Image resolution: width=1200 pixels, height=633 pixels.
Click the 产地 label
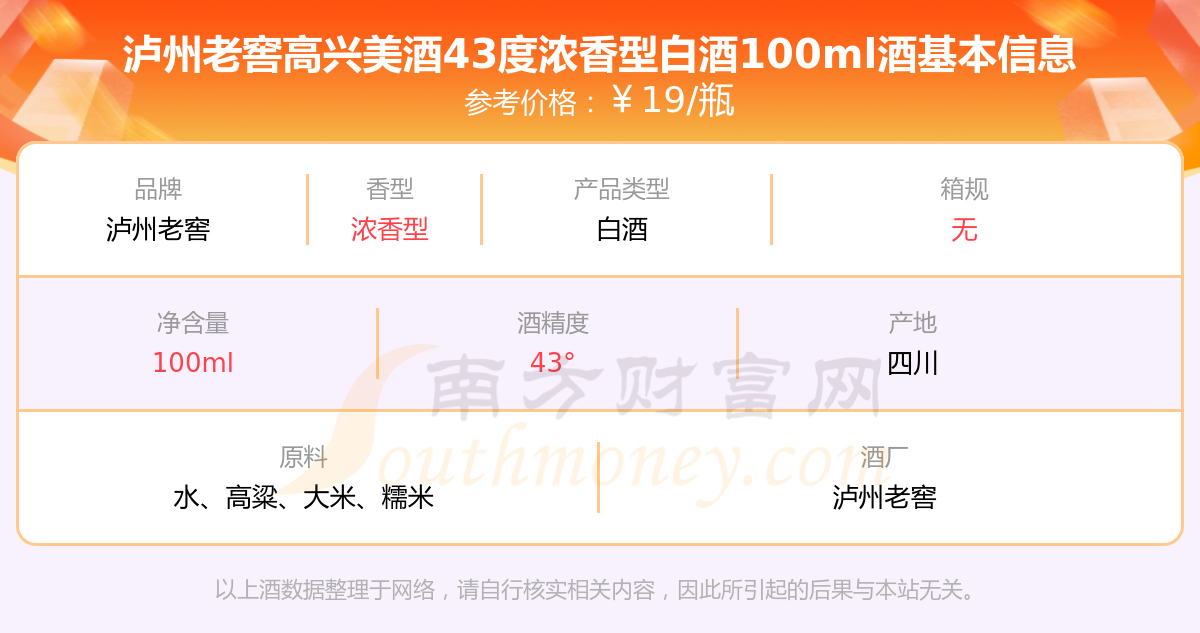[x=913, y=323]
